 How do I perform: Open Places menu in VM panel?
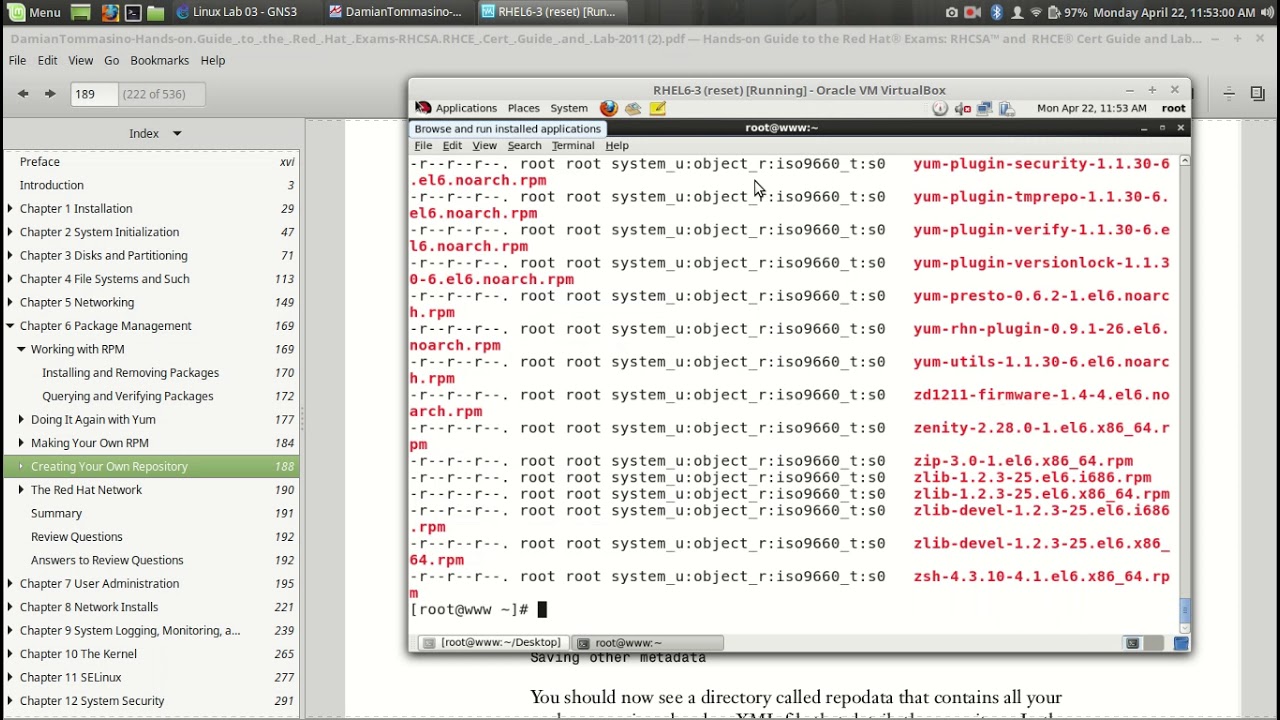pos(523,108)
